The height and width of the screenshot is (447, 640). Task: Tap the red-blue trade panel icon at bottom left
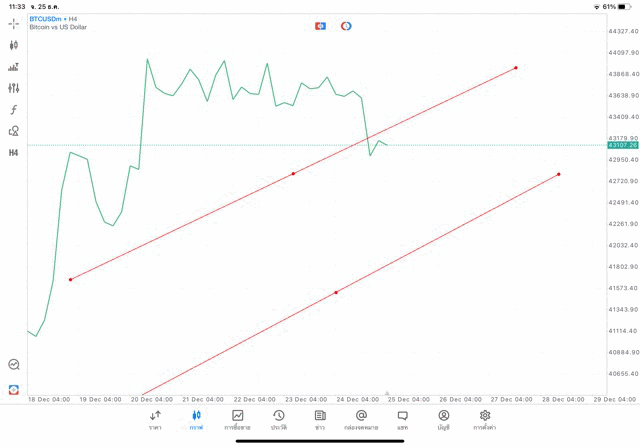(x=14, y=389)
